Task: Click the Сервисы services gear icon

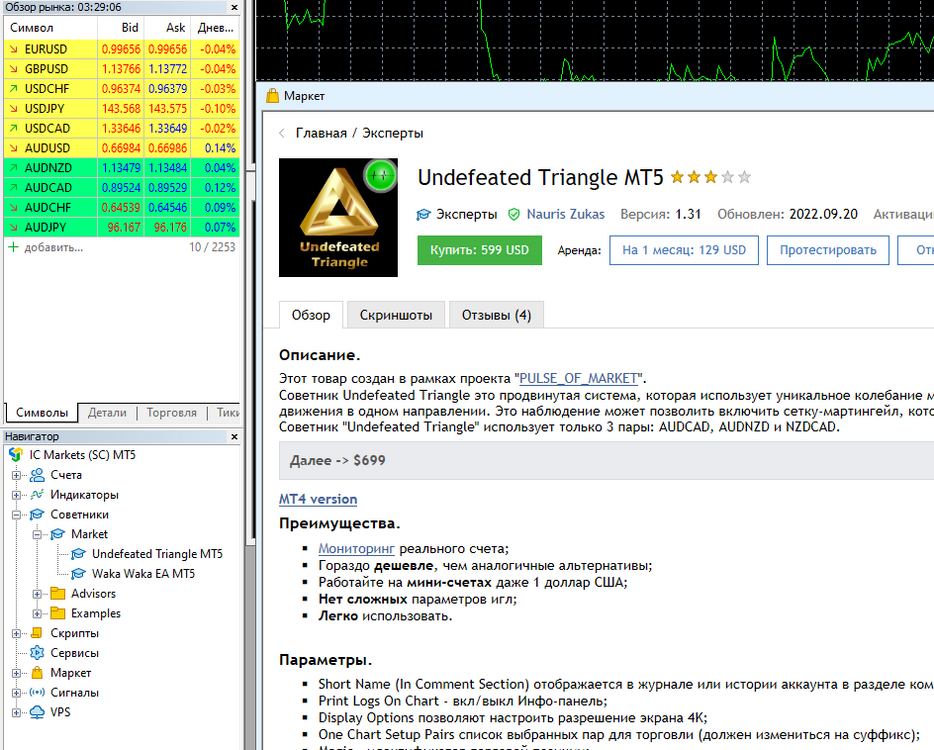Action: pyautogui.click(x=37, y=653)
